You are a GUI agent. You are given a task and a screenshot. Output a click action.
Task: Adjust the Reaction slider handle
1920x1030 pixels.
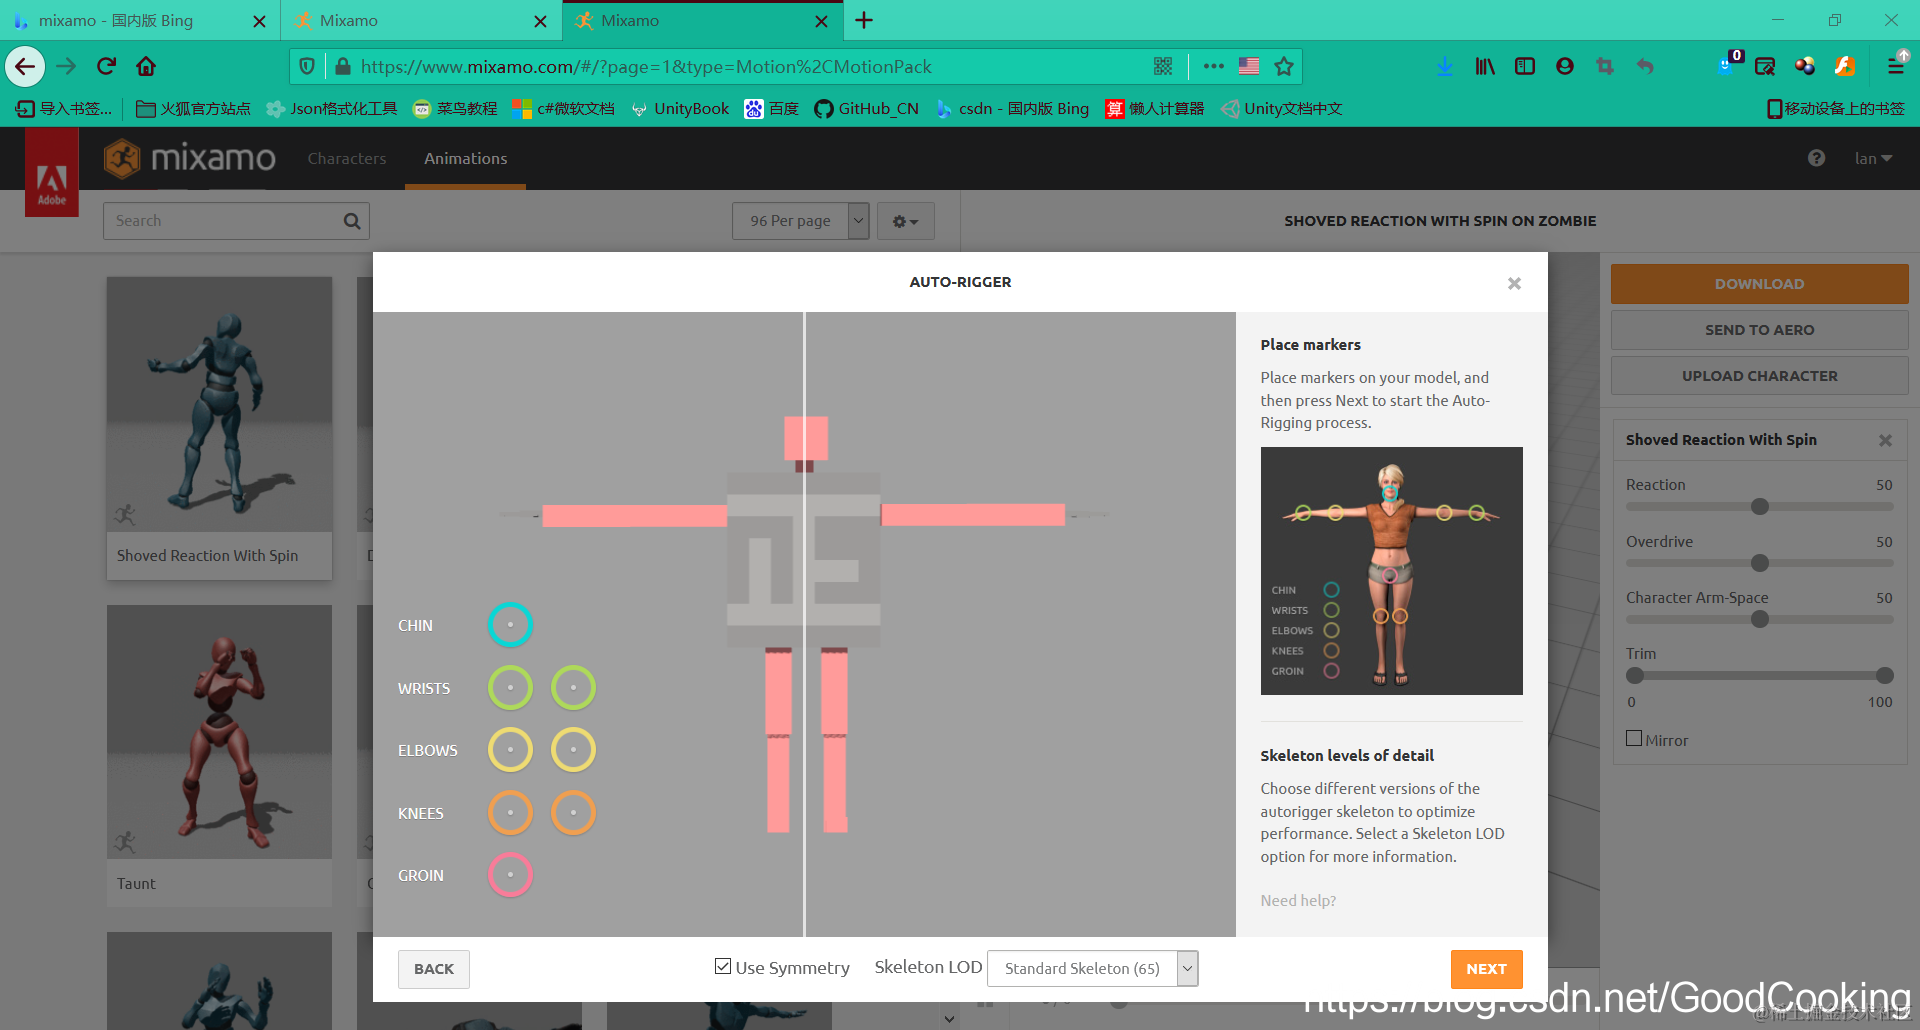[x=1760, y=507]
